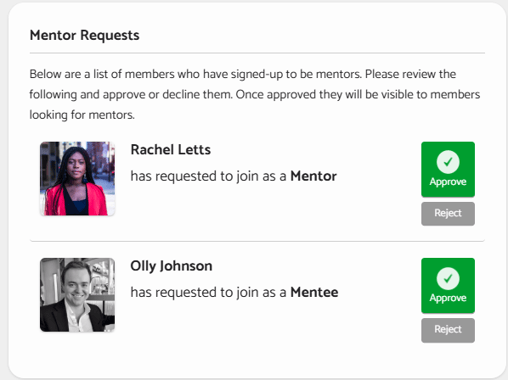Click the Mentor Requests heading
This screenshot has width=508, height=380.
85,35
